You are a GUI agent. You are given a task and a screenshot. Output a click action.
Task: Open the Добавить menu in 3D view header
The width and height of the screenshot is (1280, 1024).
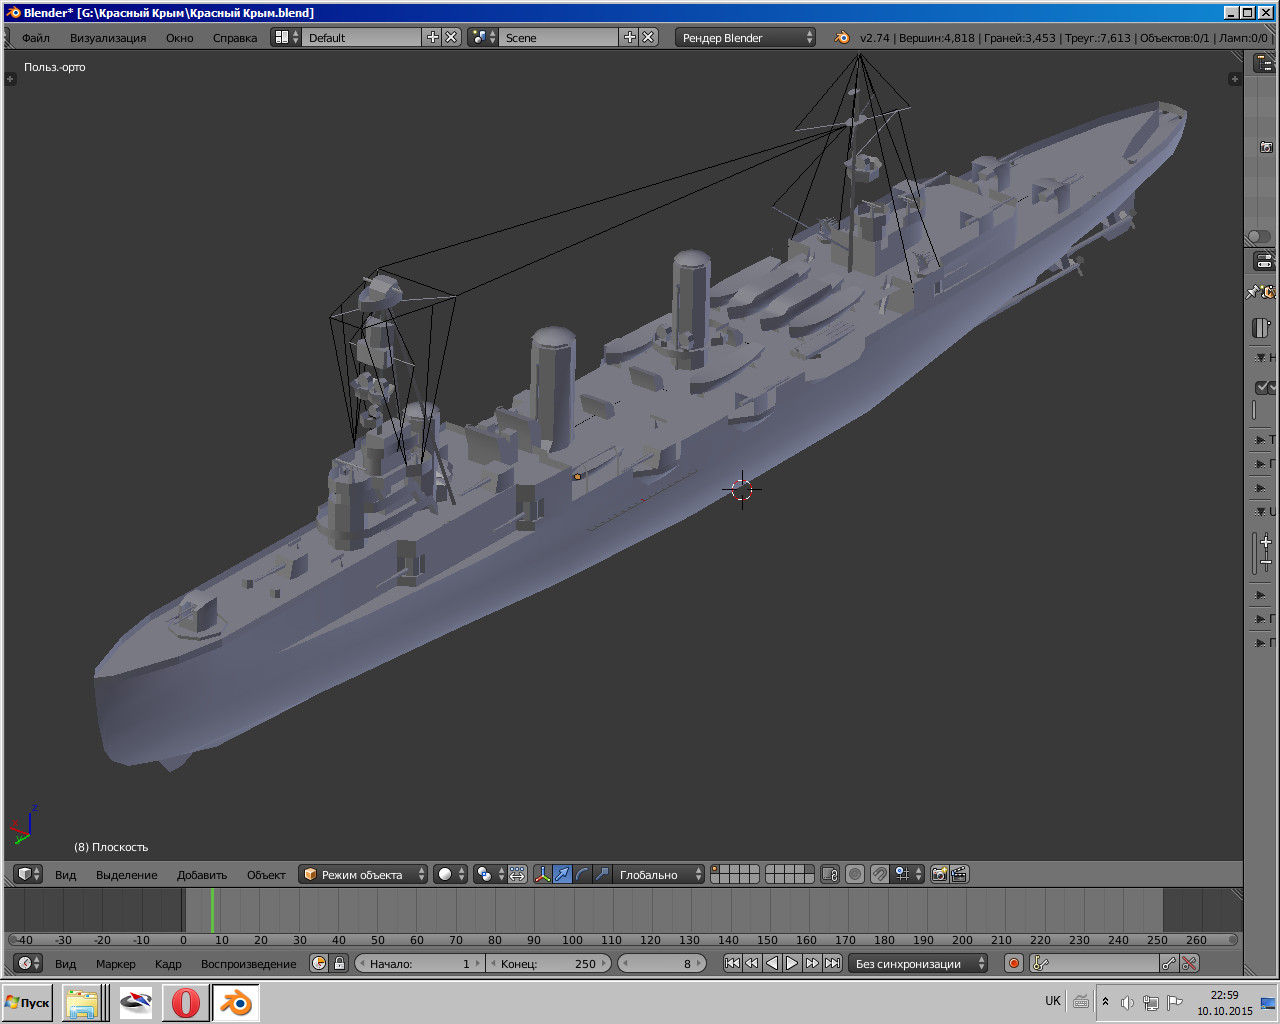pyautogui.click(x=202, y=874)
